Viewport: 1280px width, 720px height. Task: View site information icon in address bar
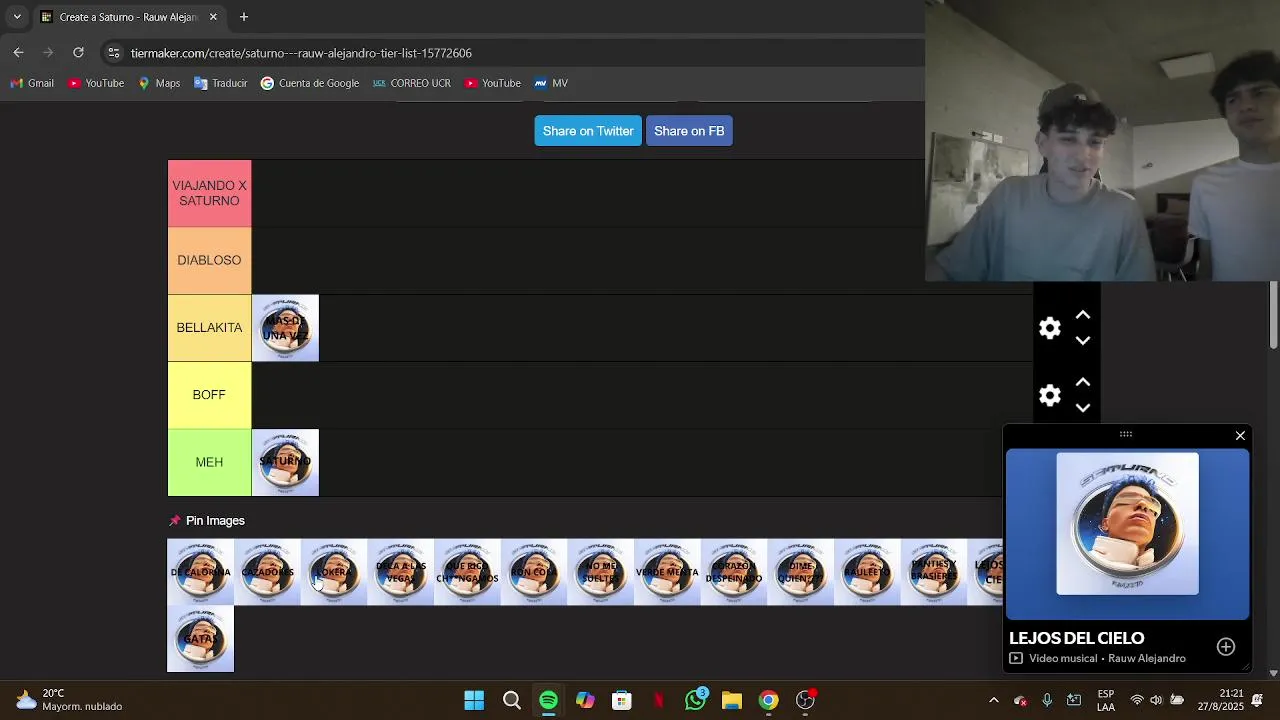(x=114, y=53)
